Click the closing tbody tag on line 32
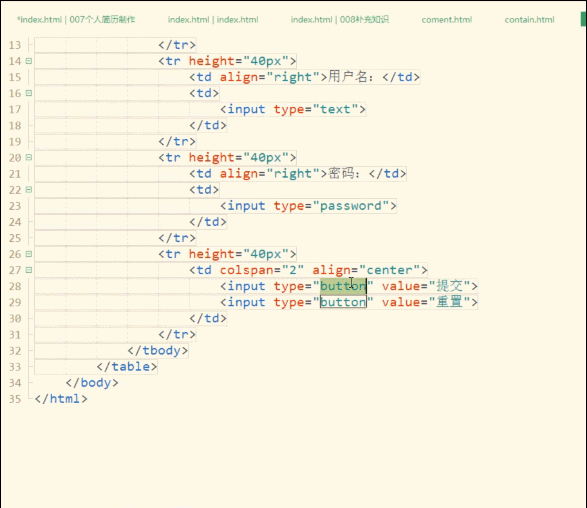The height and width of the screenshot is (508, 587). coord(158,351)
